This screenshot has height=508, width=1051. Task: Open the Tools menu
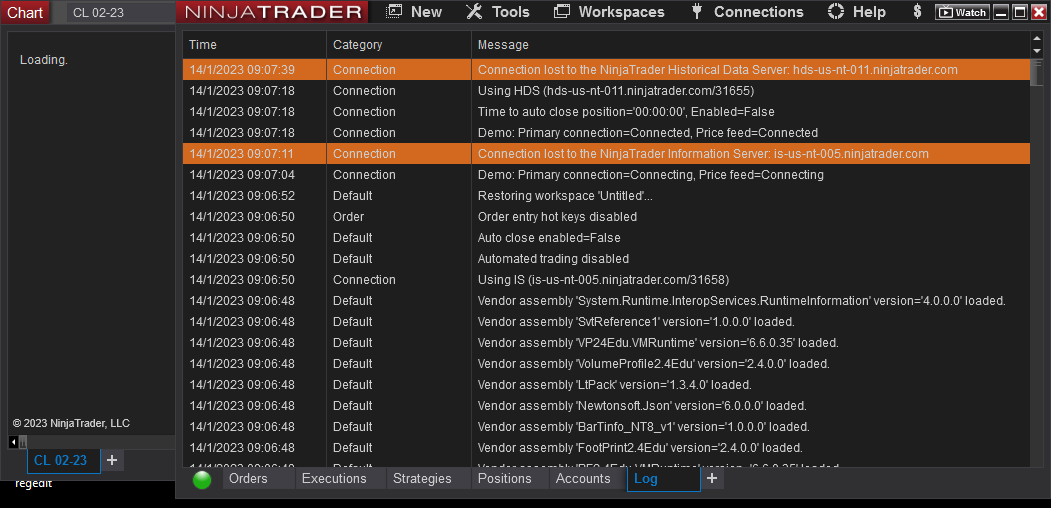coord(498,12)
